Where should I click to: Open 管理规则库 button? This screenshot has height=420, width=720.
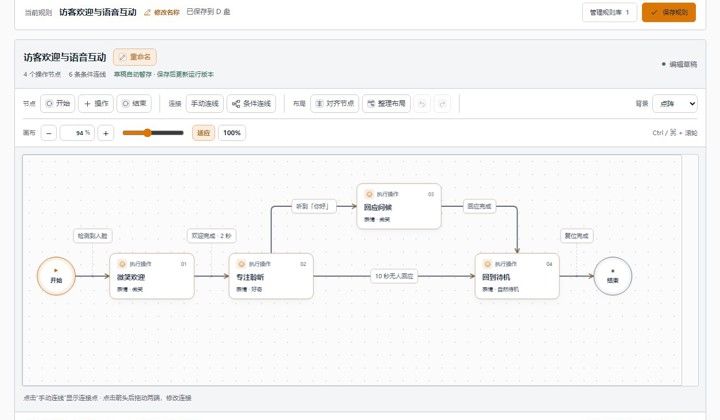(609, 12)
